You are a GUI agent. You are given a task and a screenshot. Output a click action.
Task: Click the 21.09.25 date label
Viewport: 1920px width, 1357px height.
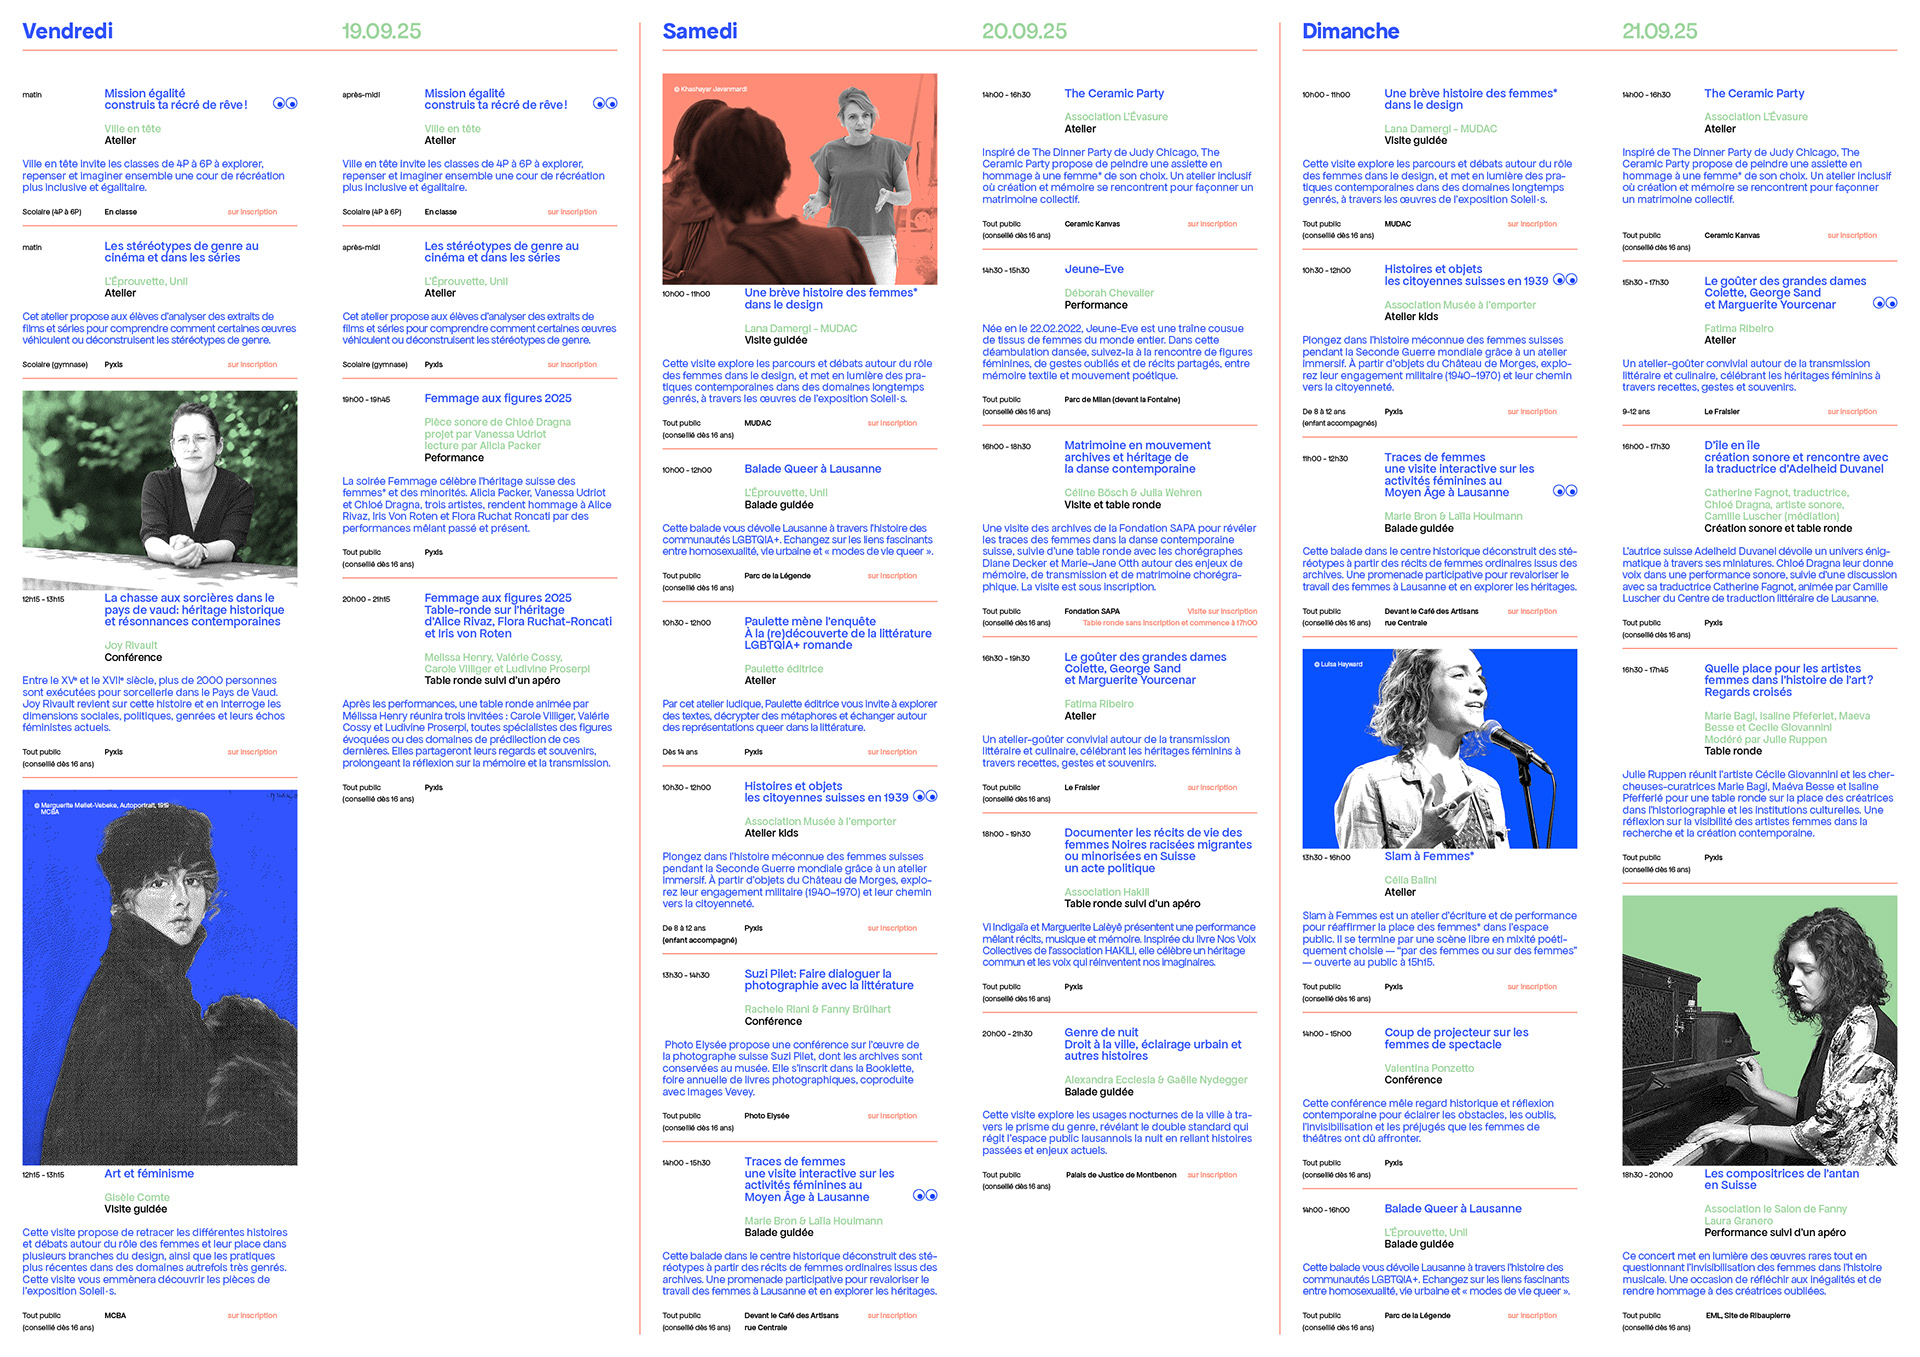1659,31
